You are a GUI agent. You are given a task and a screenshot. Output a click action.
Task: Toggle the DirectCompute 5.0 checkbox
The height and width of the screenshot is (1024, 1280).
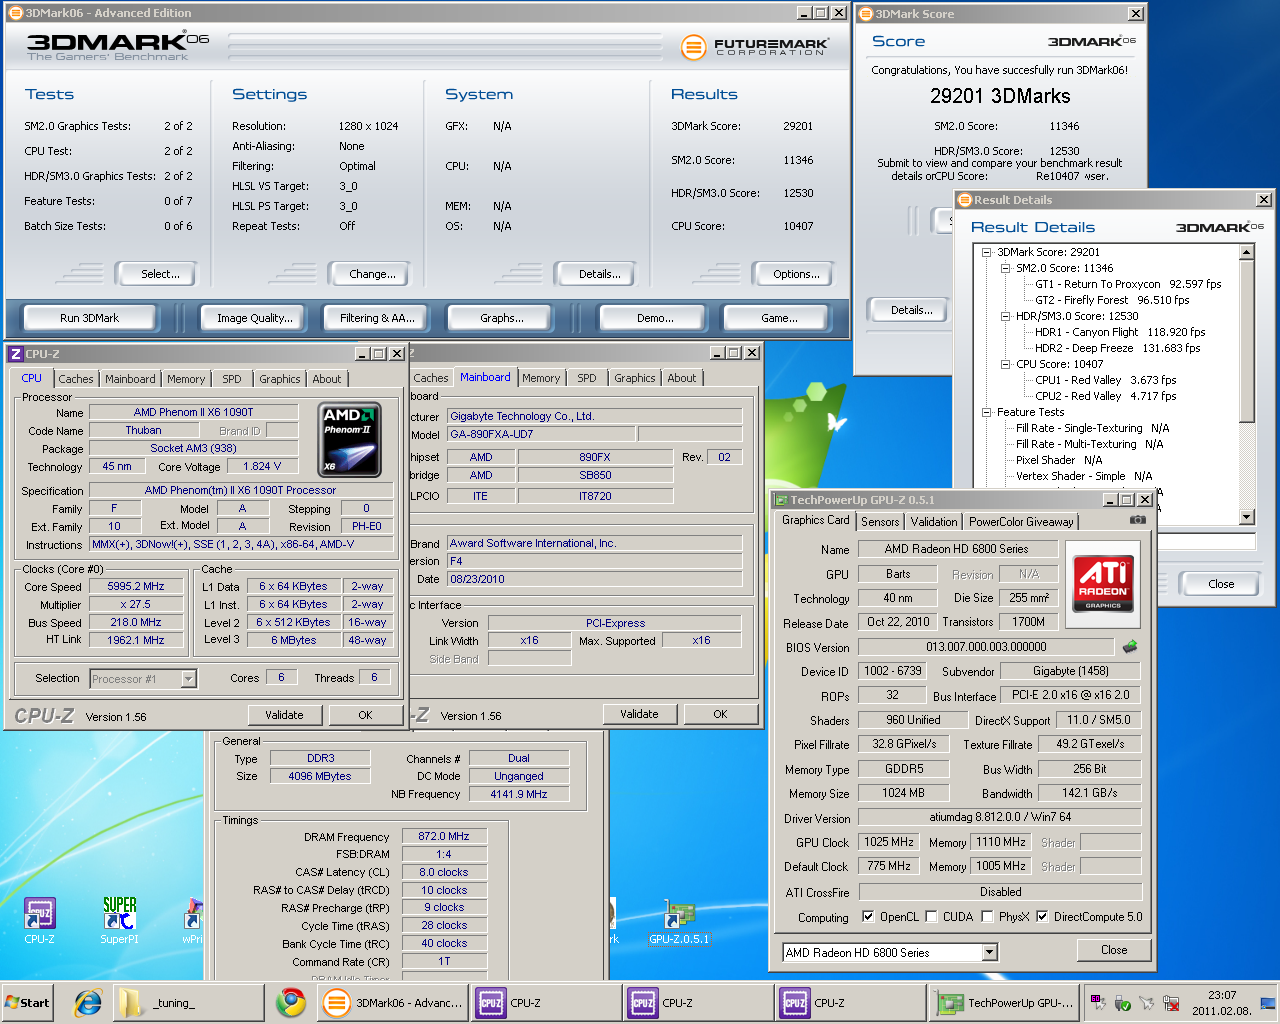click(x=1042, y=916)
